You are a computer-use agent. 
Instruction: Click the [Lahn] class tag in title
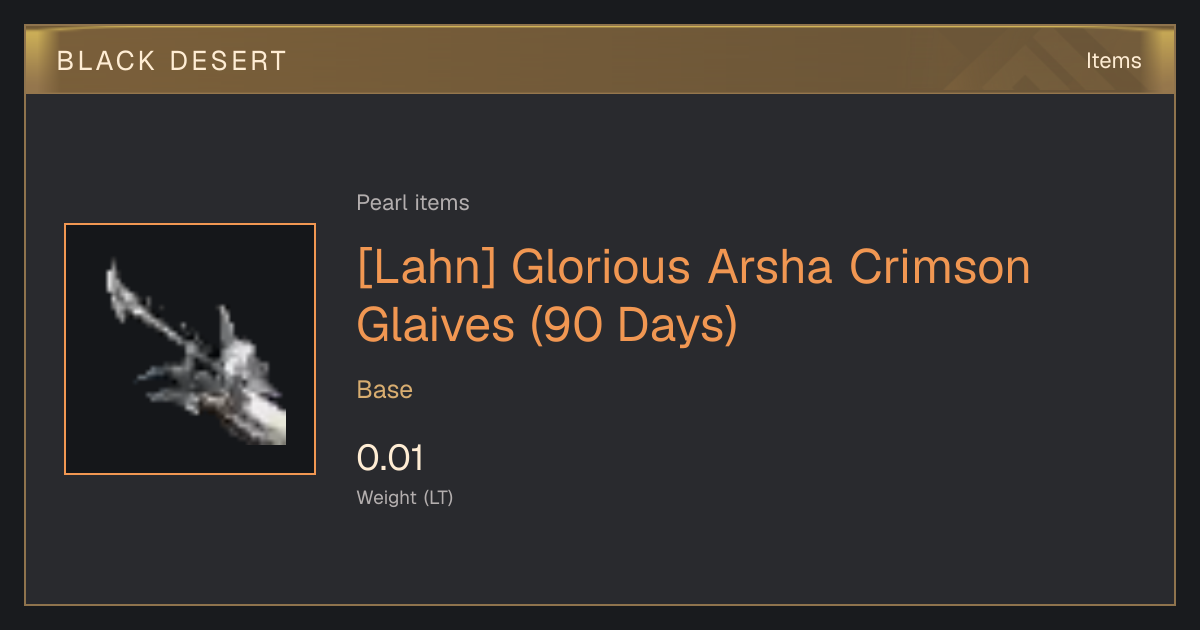point(427,268)
